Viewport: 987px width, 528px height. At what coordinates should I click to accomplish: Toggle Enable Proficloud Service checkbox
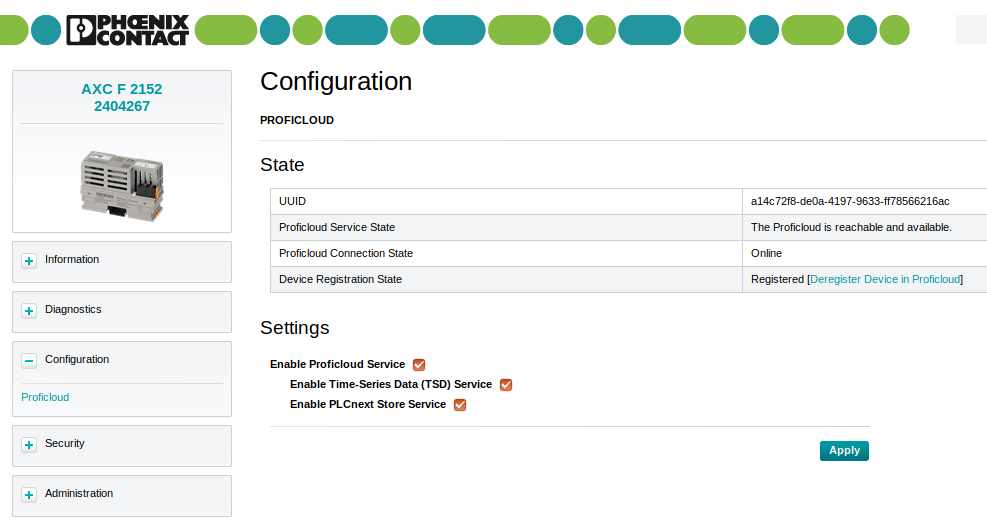419,364
